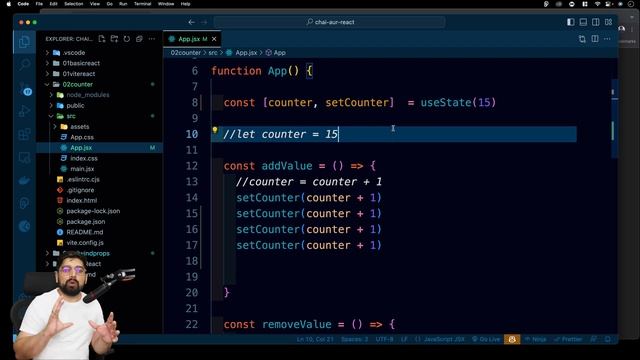The width and height of the screenshot is (640, 360).
Task: Click Prettier in the status bar
Action: (x=568, y=339)
